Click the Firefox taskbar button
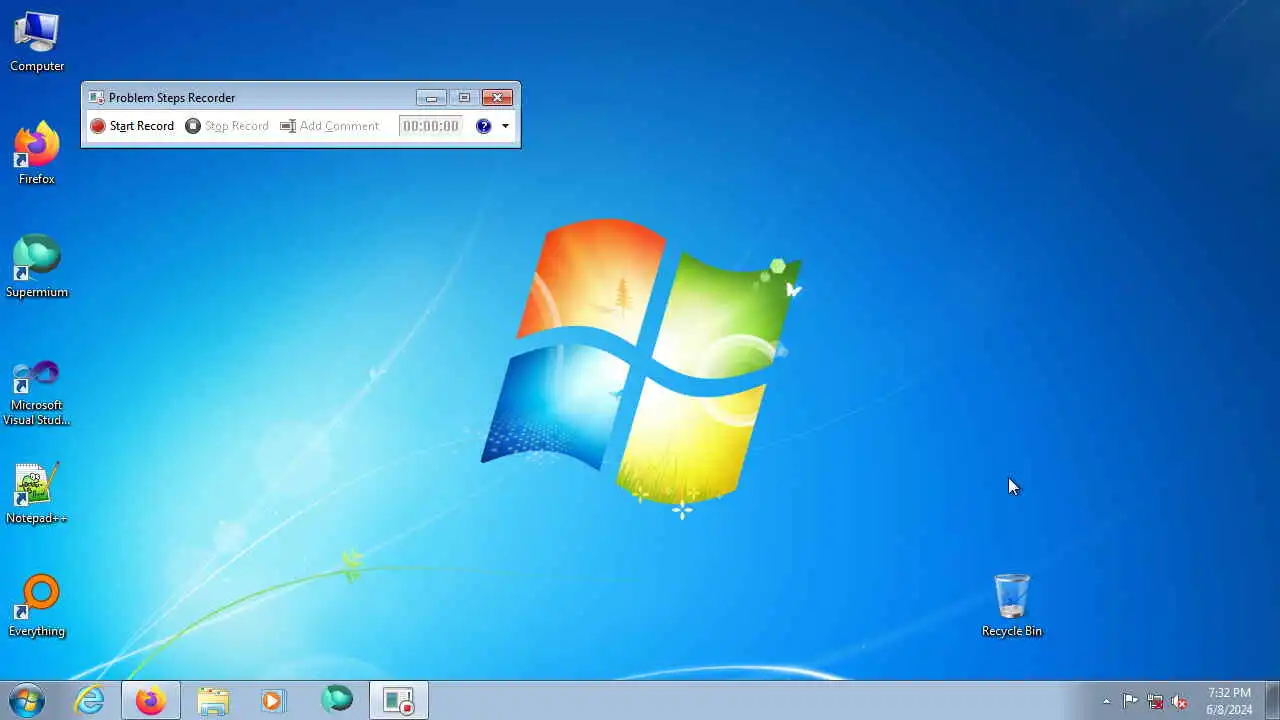Screen dimensions: 1280x720 click(151, 701)
